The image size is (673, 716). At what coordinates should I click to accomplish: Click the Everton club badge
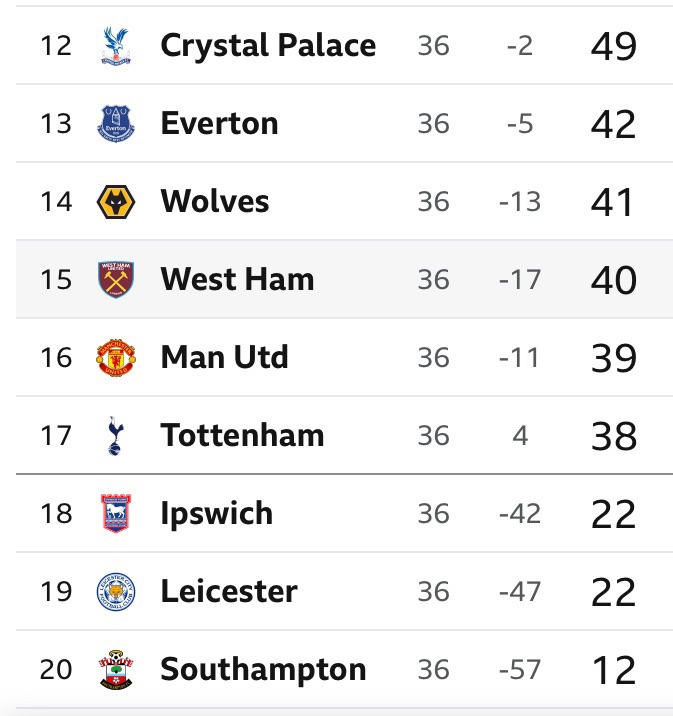pyautogui.click(x=115, y=124)
